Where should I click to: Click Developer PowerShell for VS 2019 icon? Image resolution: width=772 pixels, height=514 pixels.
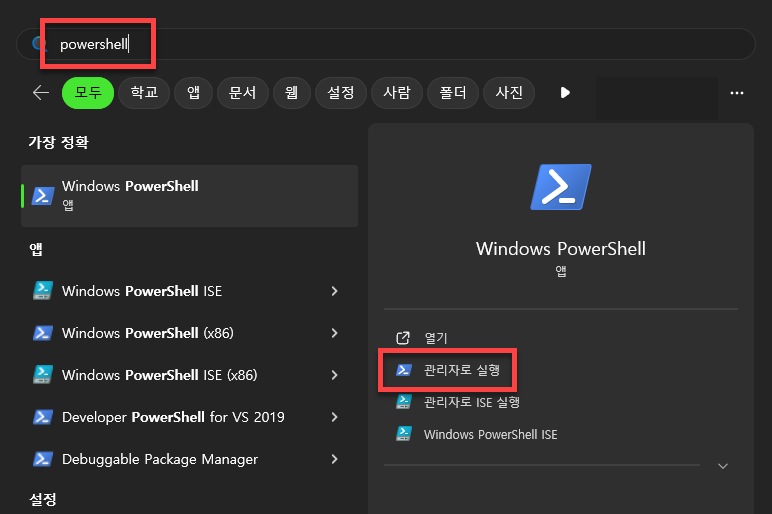tap(43, 418)
